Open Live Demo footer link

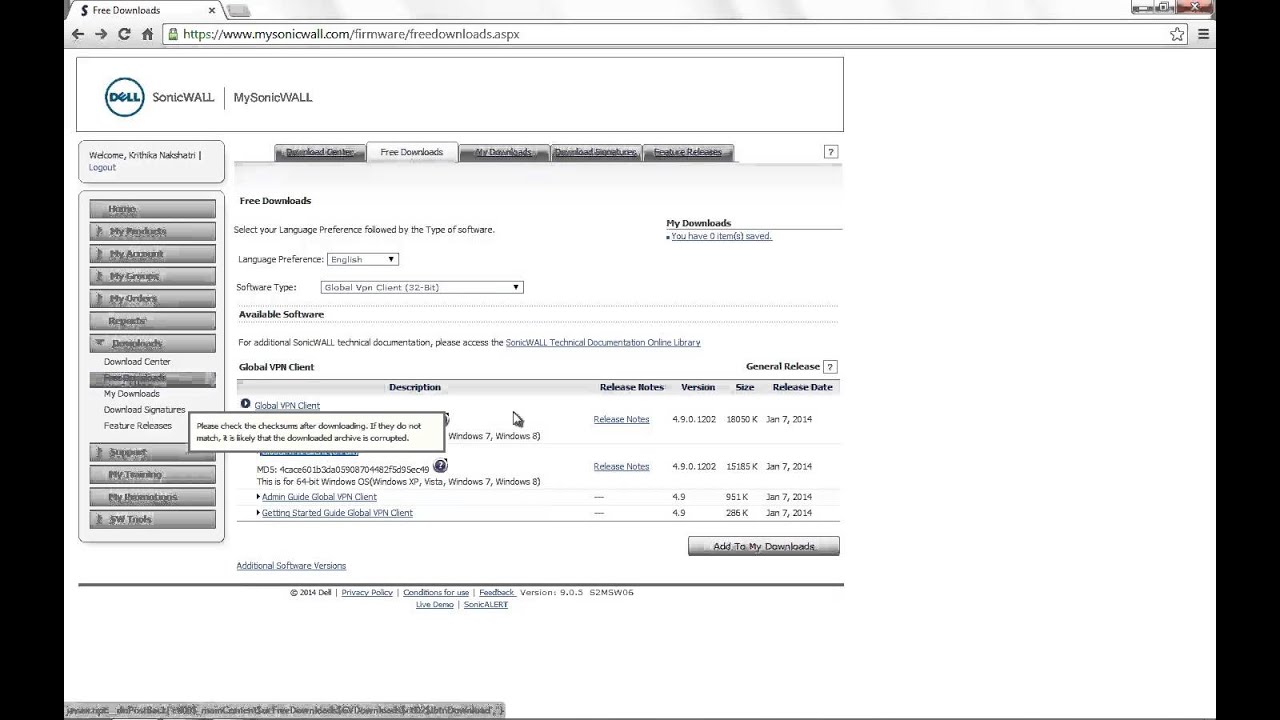pos(434,604)
